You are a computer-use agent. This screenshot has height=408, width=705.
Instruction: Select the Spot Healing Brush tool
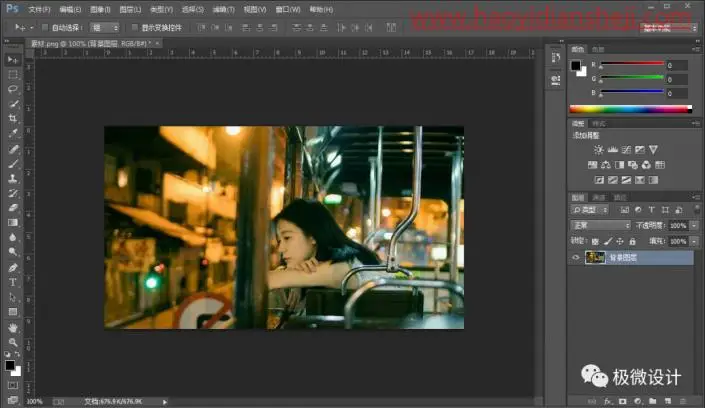(x=13, y=149)
